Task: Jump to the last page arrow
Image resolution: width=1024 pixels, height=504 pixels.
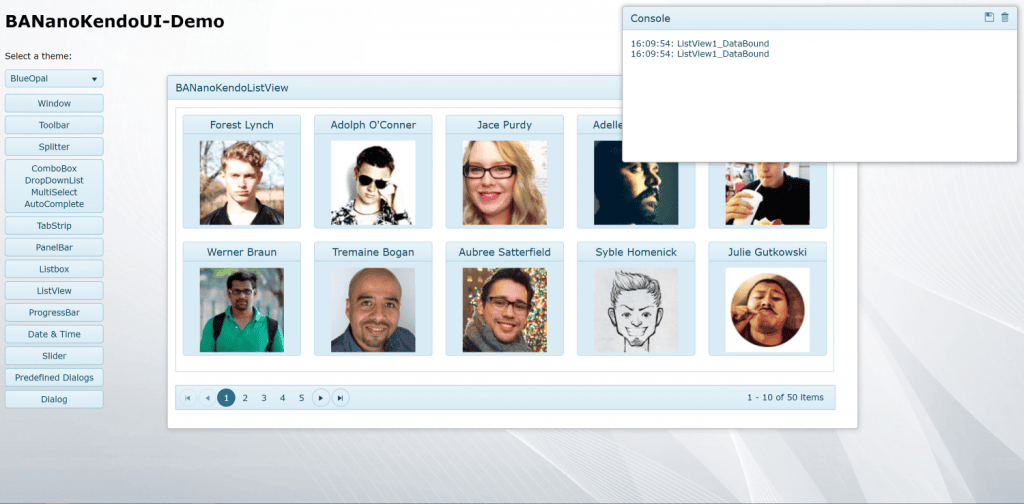Action: click(340, 398)
